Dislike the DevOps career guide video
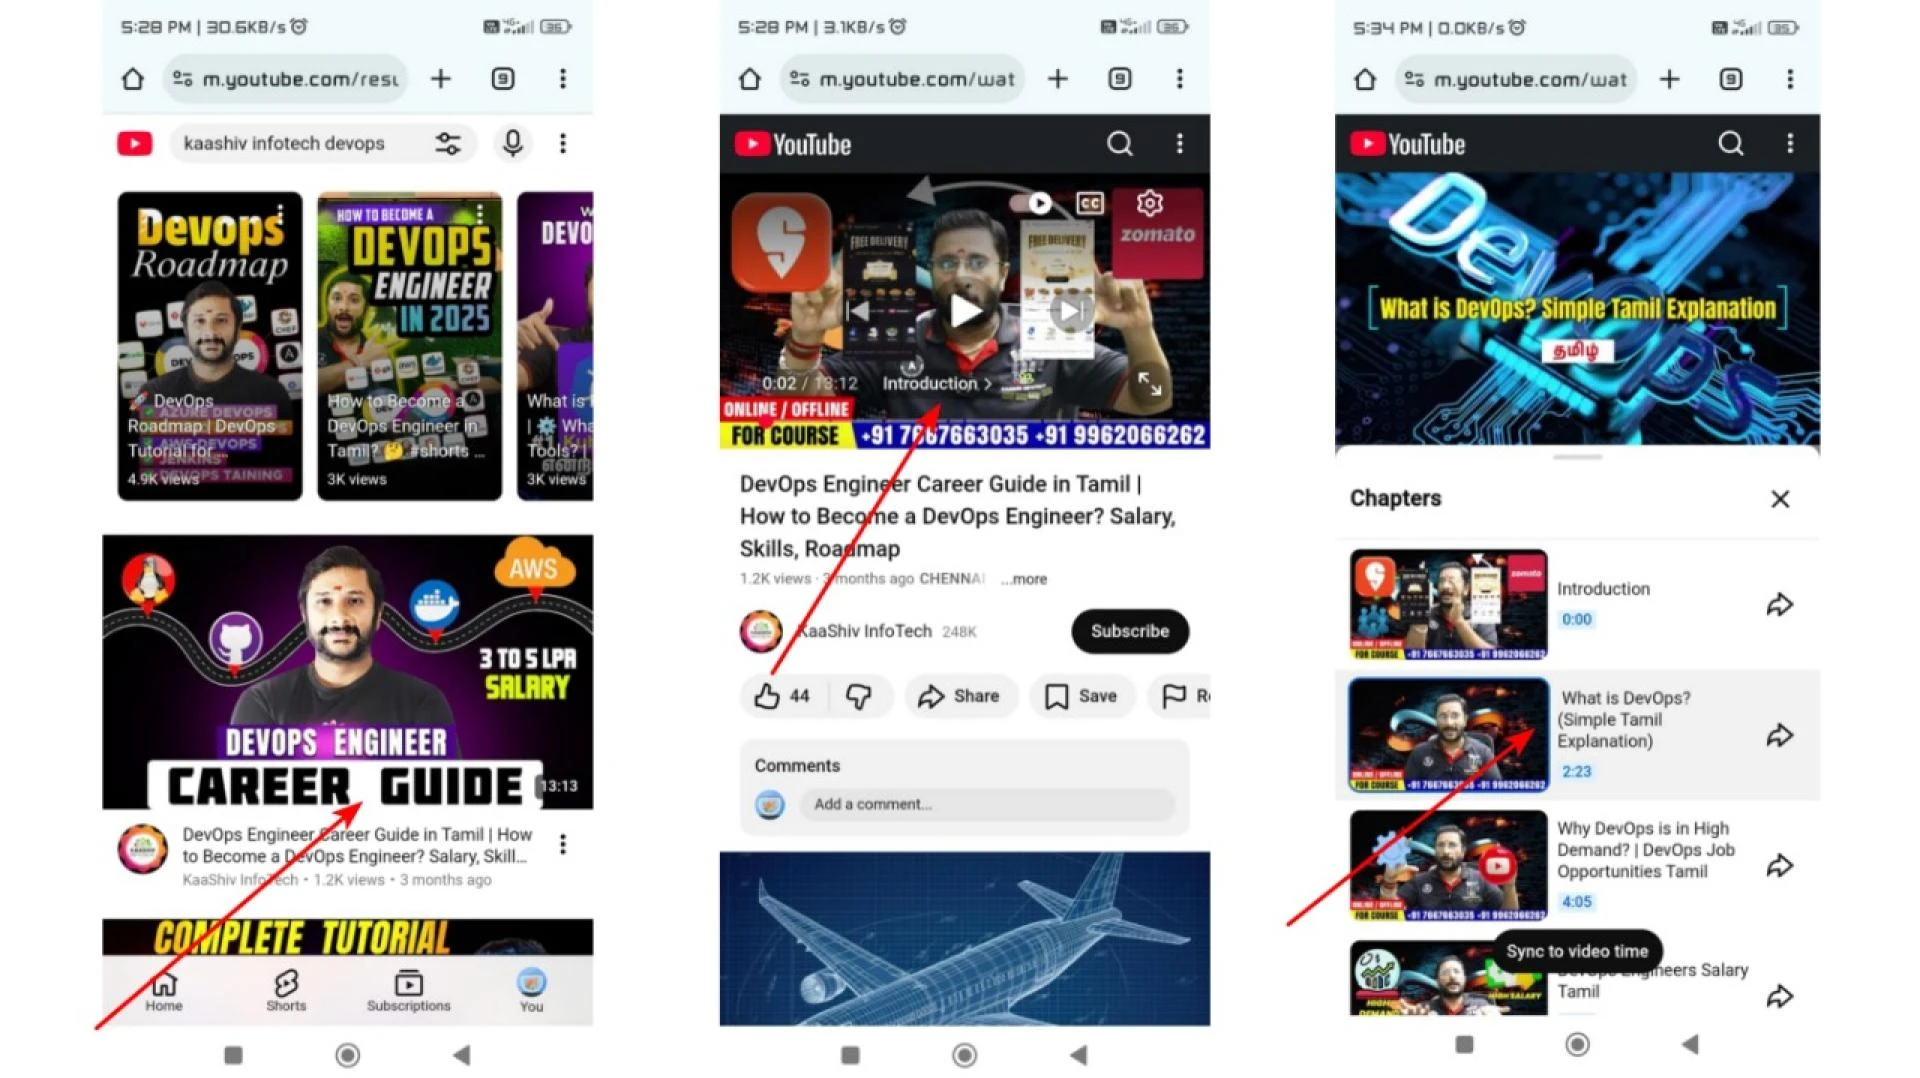The image size is (1920, 1078). click(858, 696)
